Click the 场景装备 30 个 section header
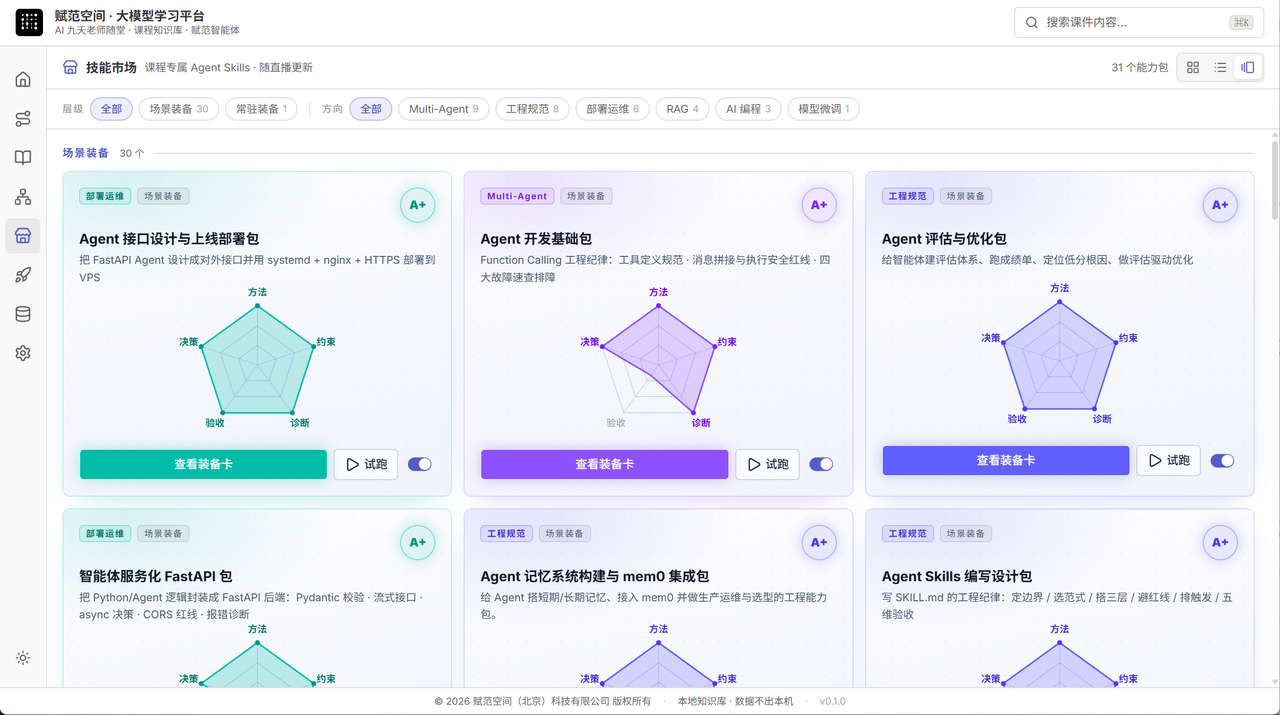This screenshot has width=1280, height=715. click(x=104, y=153)
